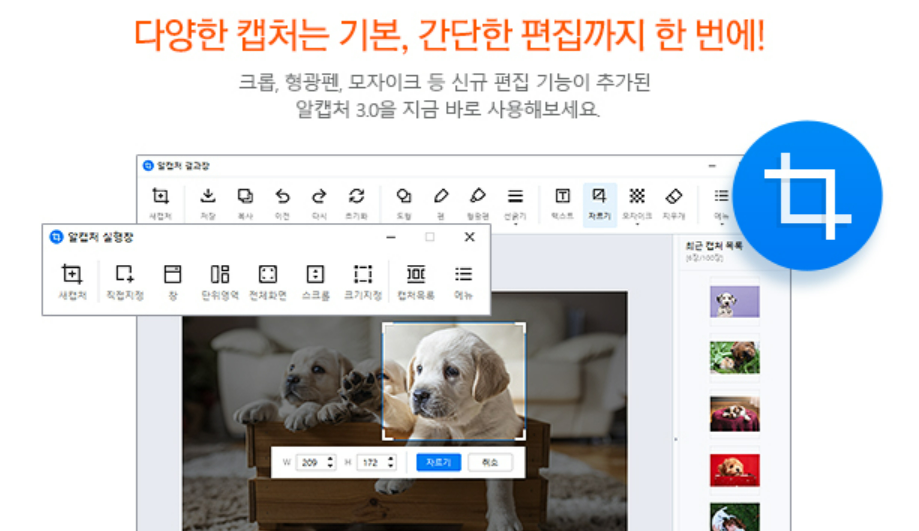Select the puppy on maroon cushion thumbnail
Image resolution: width=919 pixels, height=531 pixels.
734,414
